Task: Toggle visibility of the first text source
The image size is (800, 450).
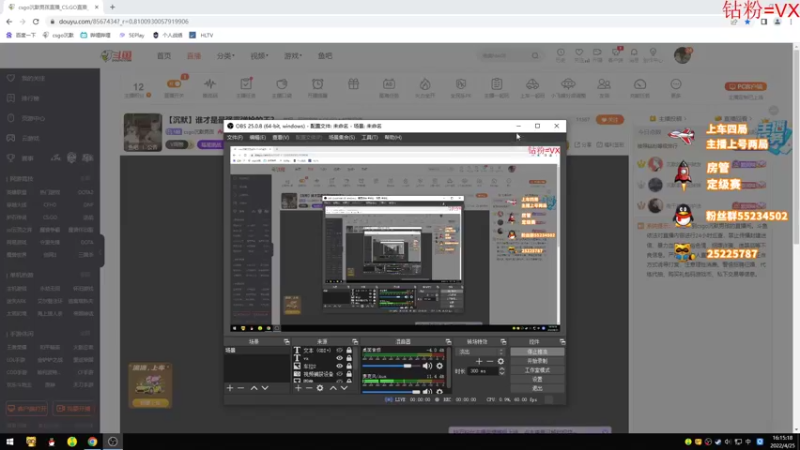Action: click(x=339, y=351)
